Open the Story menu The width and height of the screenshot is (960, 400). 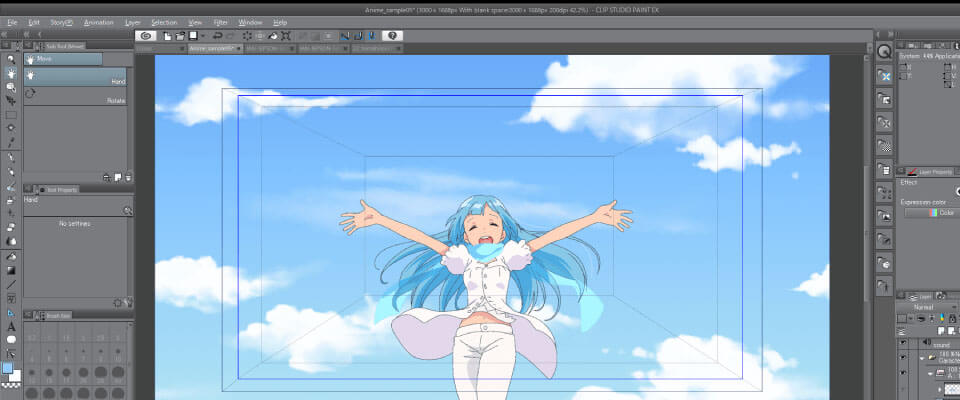(x=62, y=23)
